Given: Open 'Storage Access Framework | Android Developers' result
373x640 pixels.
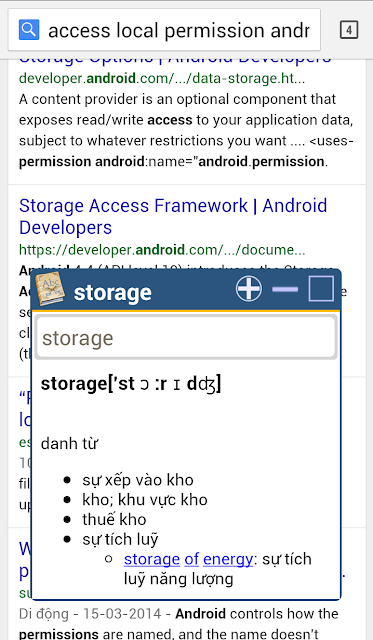Looking at the screenshot, I should pyautogui.click(x=173, y=216).
